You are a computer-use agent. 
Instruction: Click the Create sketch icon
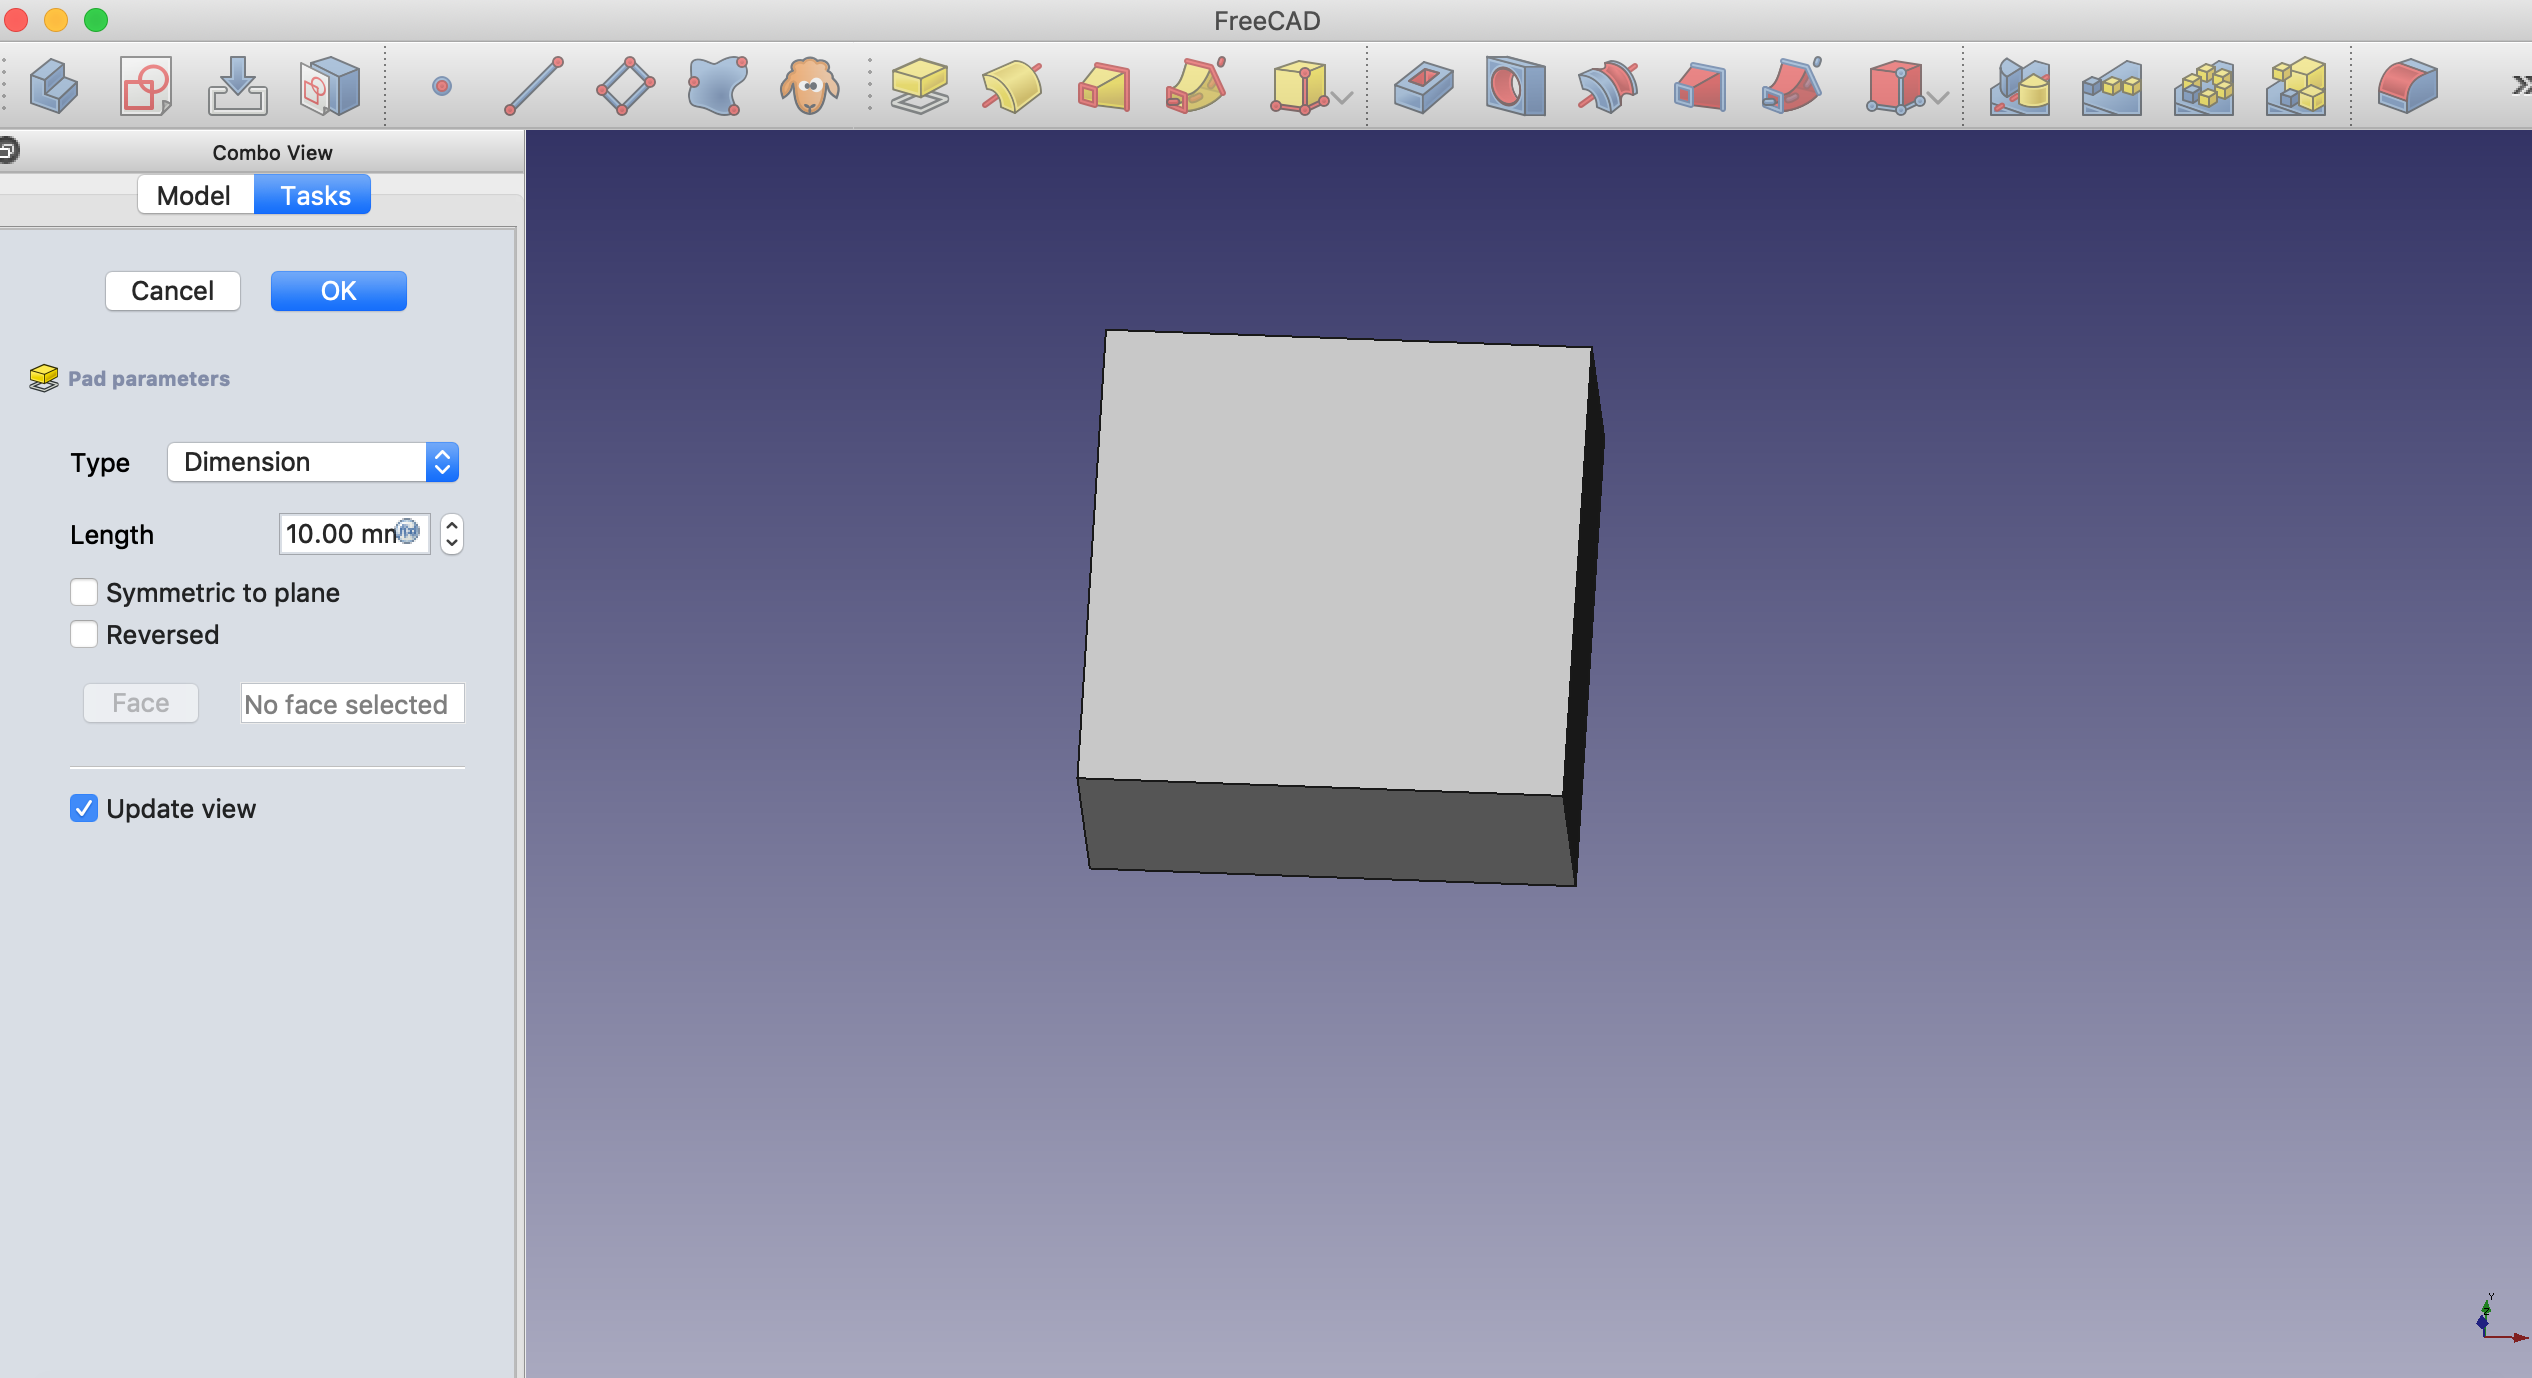[146, 86]
